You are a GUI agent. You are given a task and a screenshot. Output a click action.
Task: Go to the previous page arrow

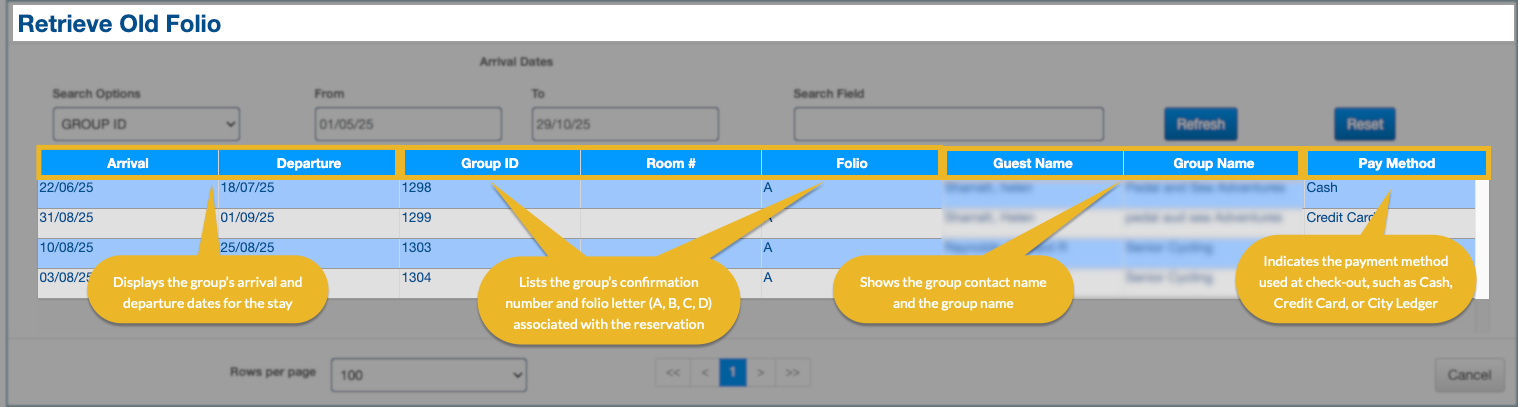[x=704, y=373]
